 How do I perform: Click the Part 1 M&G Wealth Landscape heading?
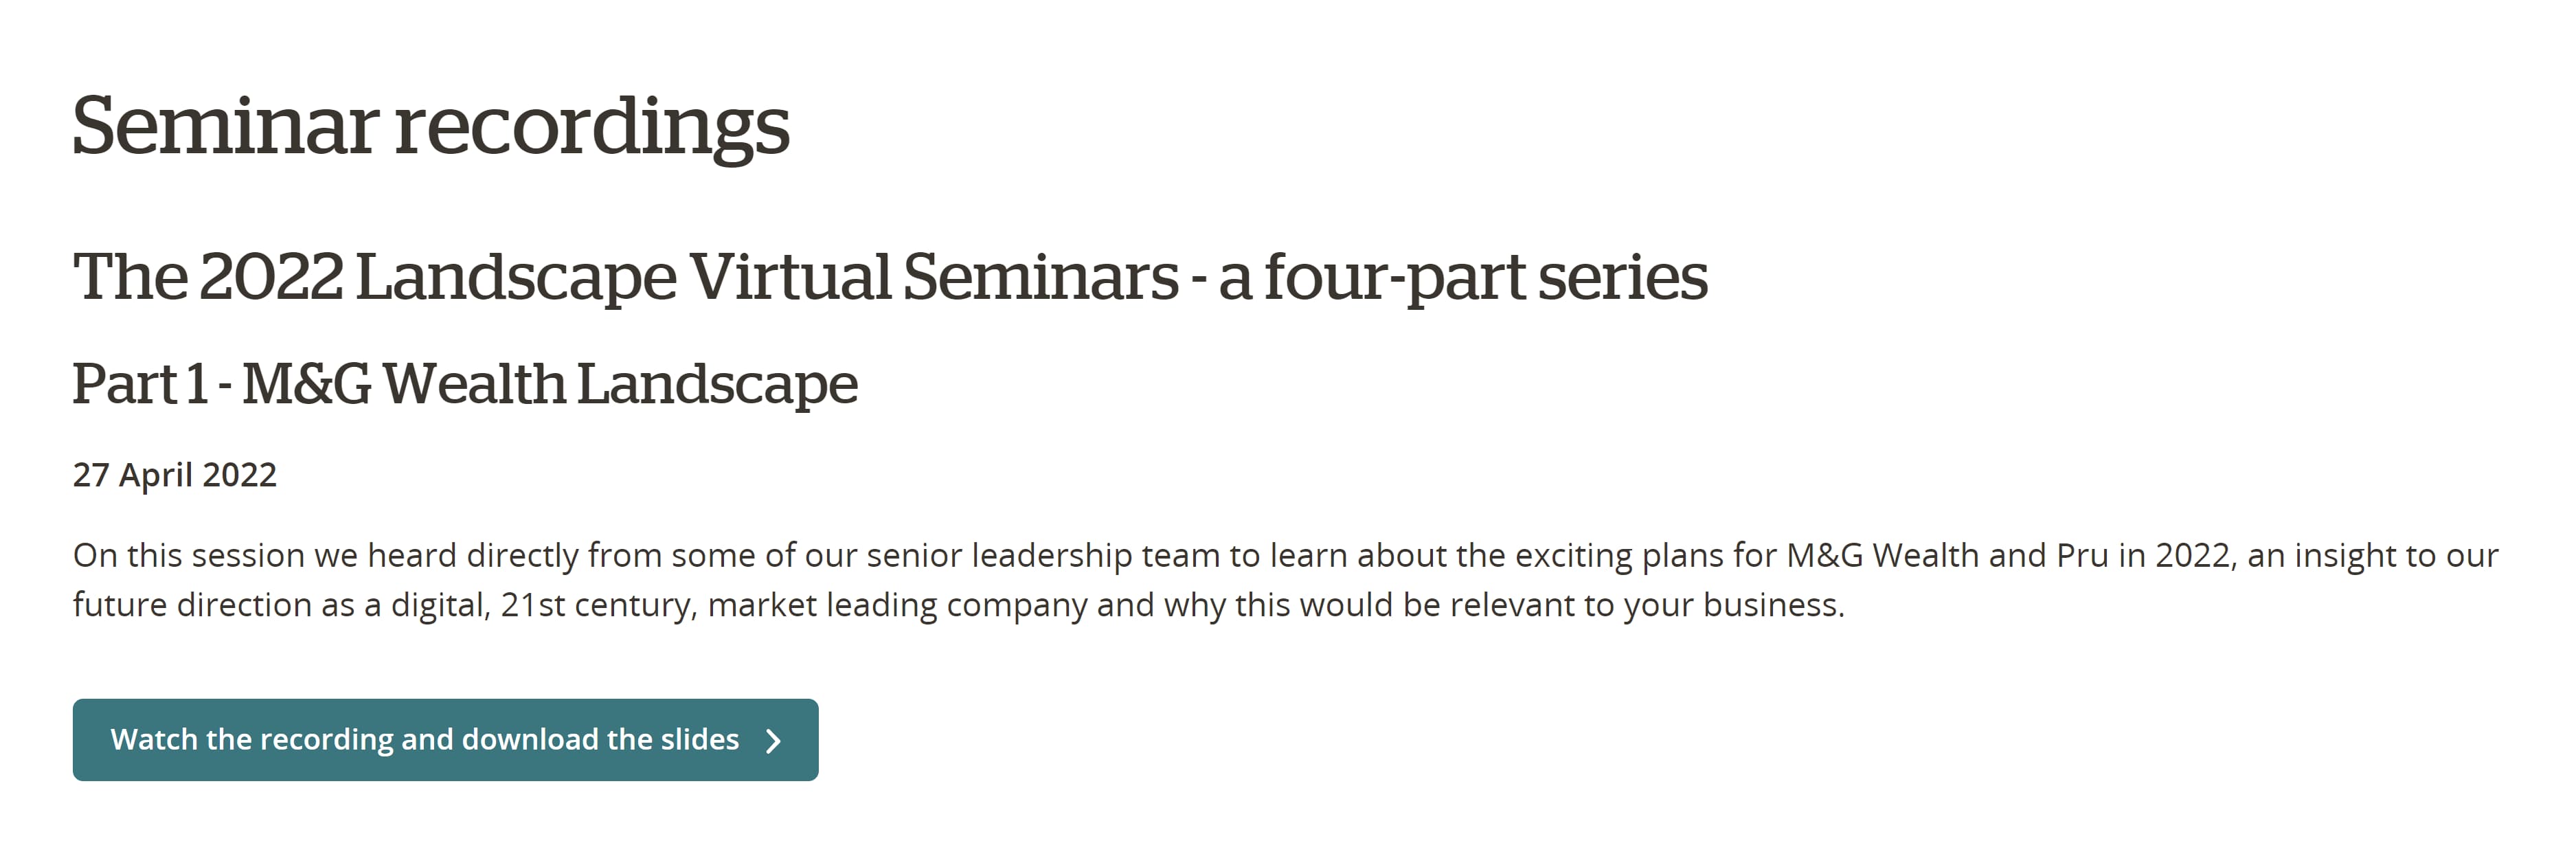click(465, 384)
